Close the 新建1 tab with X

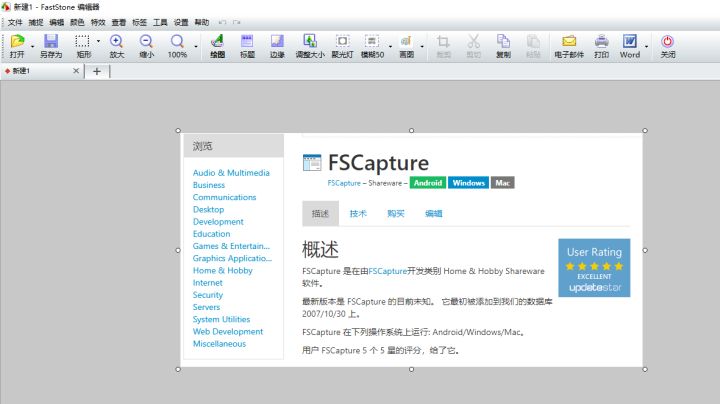76,71
